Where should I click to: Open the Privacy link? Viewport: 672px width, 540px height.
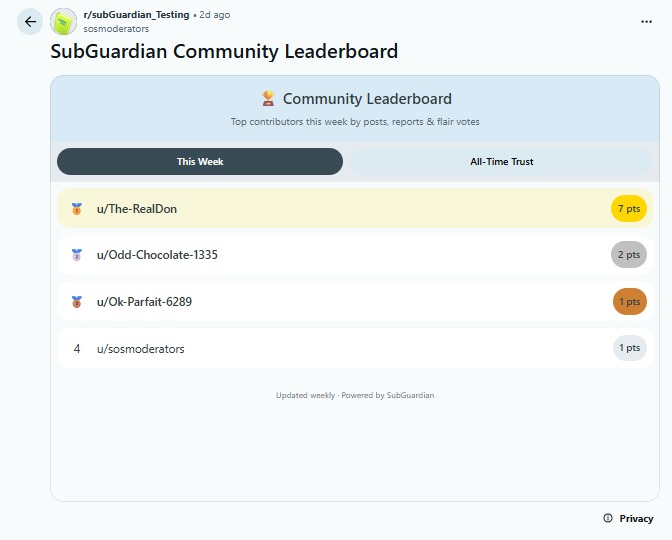636,519
